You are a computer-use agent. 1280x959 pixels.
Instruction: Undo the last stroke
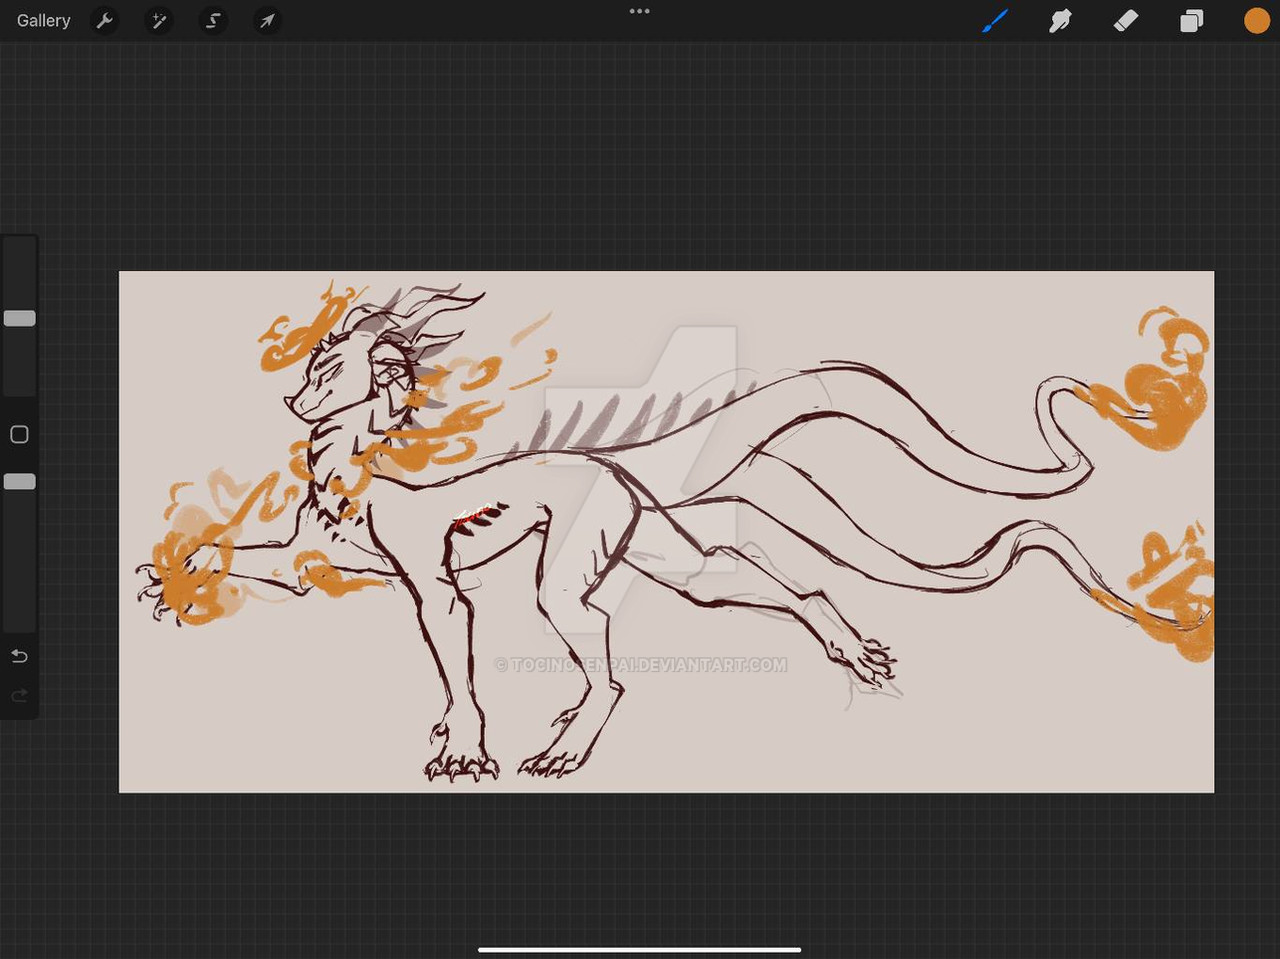click(x=19, y=656)
